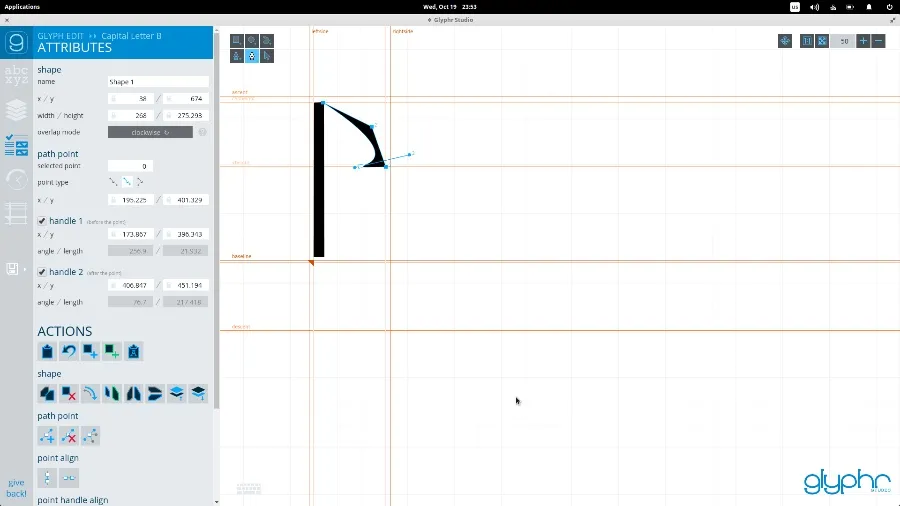The image size is (900, 506).
Task: Click the undo action icon
Action: (x=69, y=351)
